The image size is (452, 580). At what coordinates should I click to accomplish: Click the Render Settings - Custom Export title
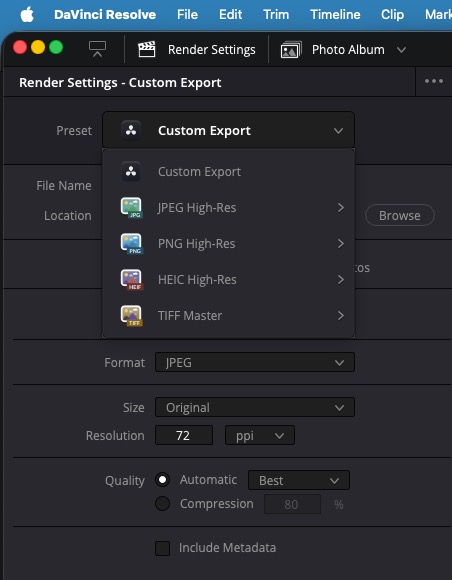click(x=120, y=82)
